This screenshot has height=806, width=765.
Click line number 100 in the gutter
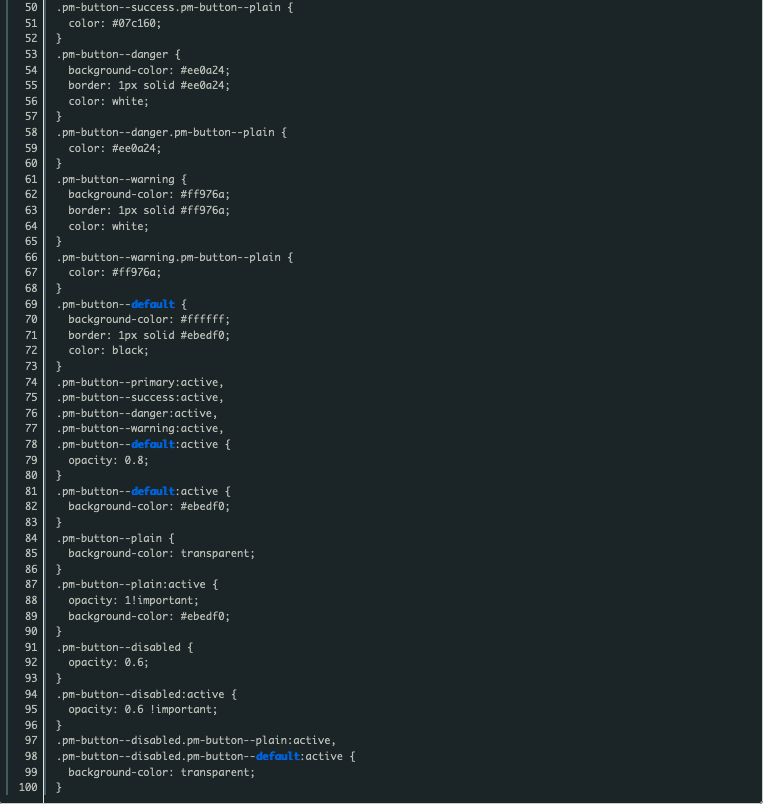[x=28, y=787]
